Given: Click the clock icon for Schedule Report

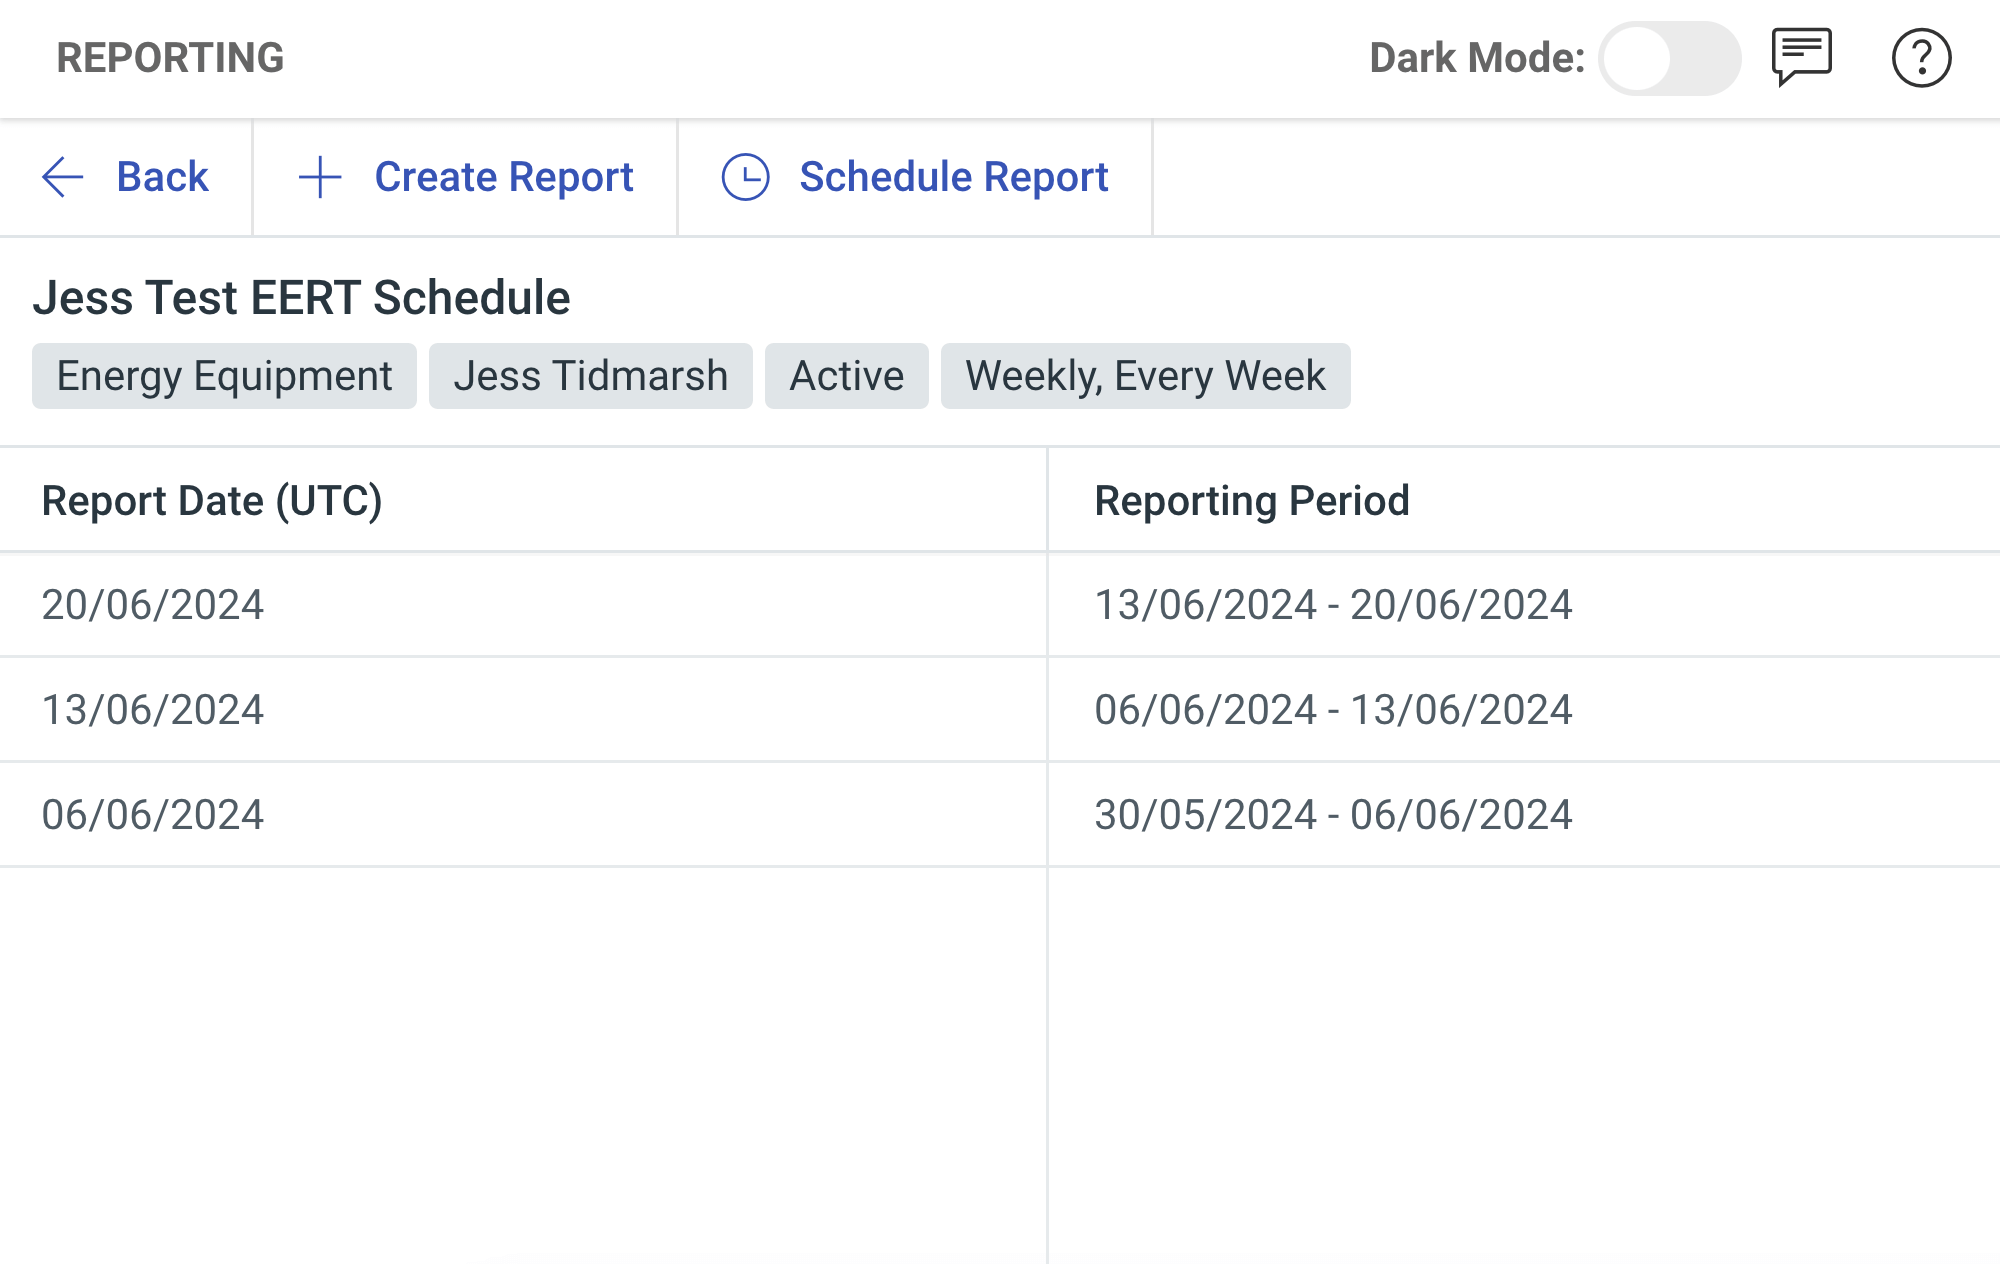Looking at the screenshot, I should click(746, 177).
